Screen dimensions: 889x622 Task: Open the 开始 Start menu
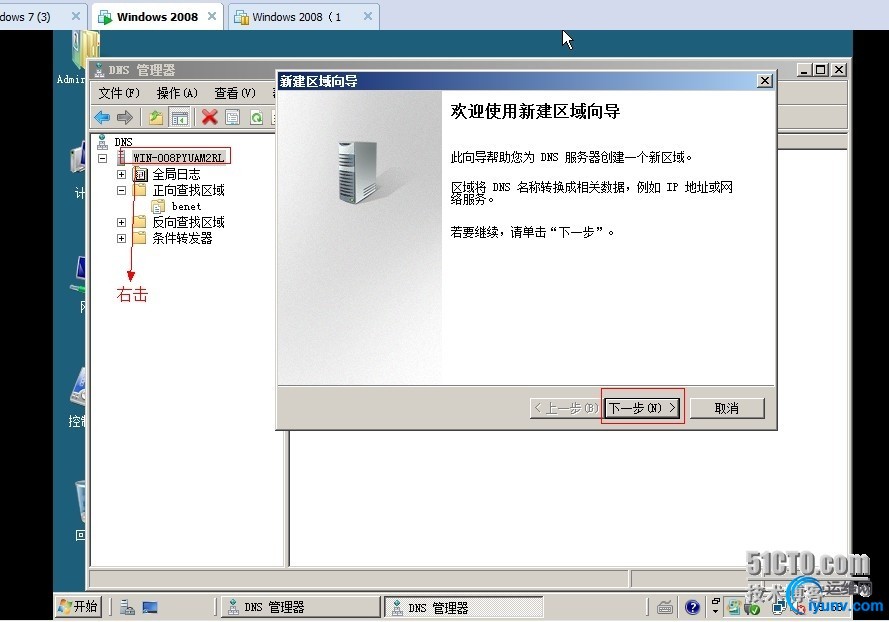coord(78,607)
